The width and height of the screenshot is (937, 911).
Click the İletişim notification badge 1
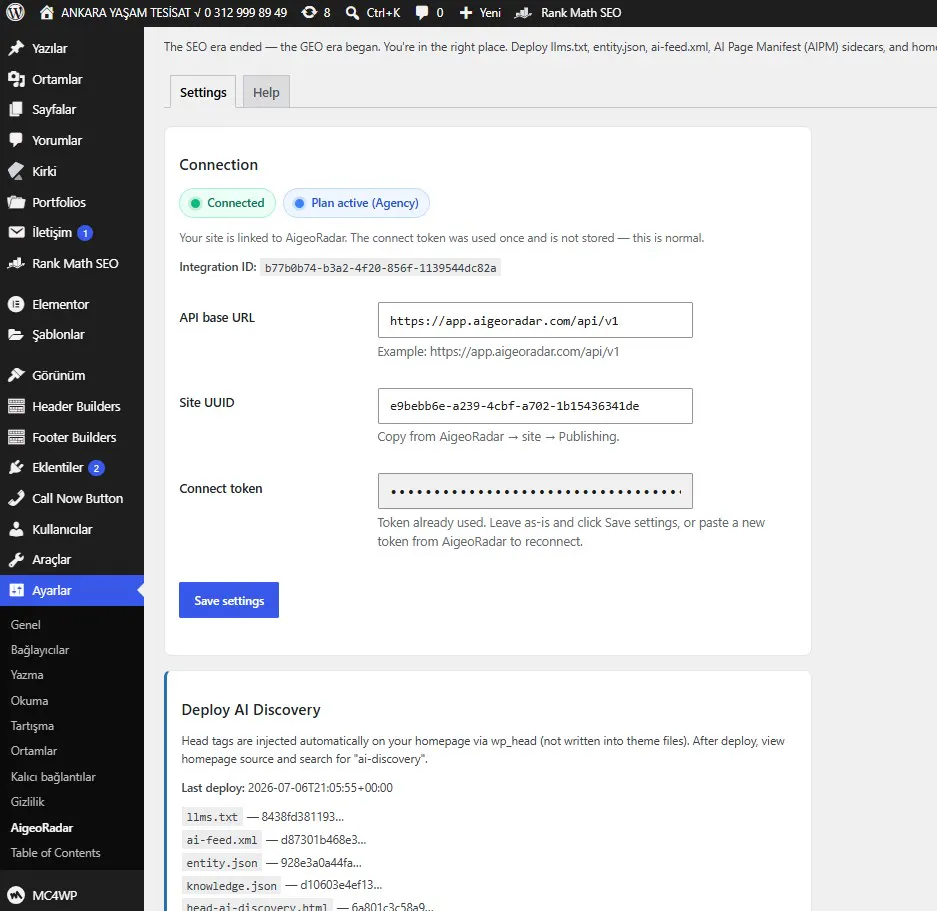click(x=85, y=233)
